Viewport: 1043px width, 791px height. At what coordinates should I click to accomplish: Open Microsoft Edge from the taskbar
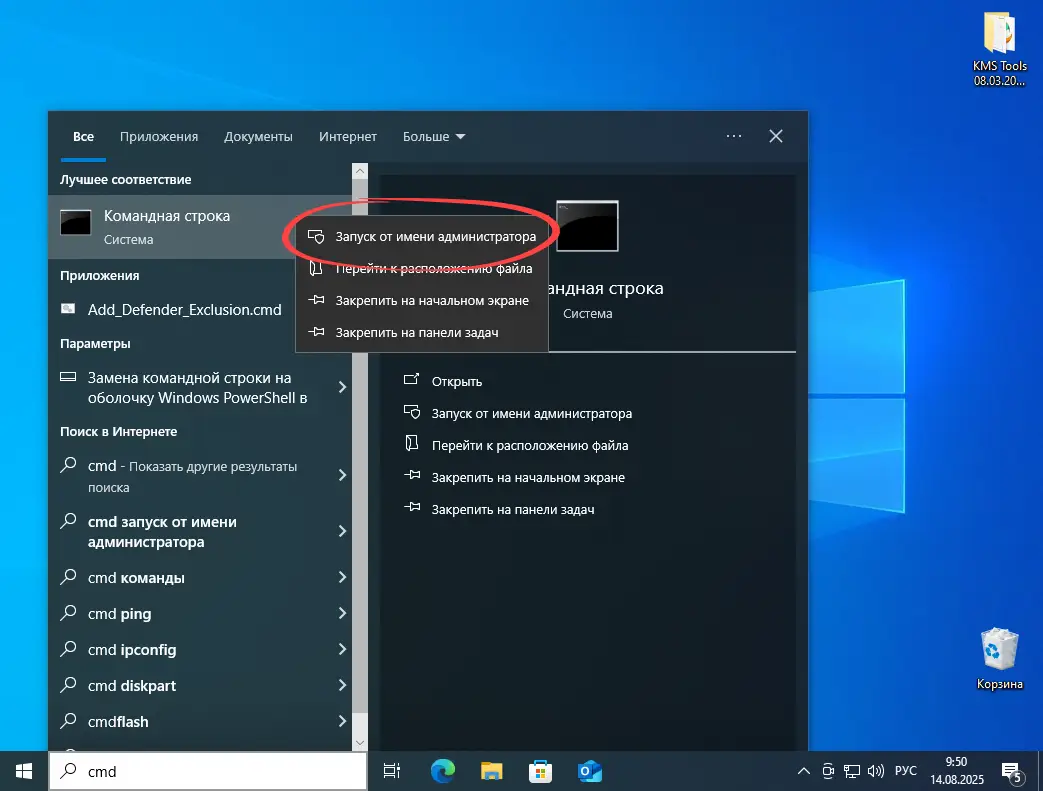pos(442,771)
